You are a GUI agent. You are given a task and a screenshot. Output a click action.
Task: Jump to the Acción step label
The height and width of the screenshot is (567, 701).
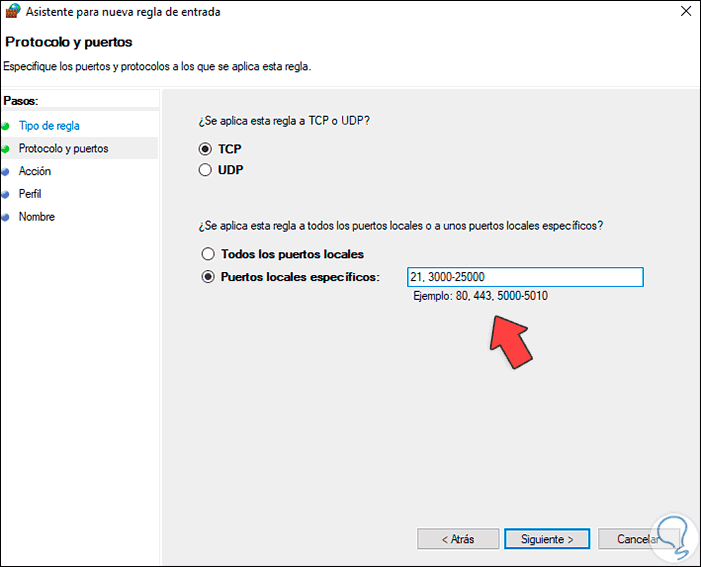[x=35, y=172]
